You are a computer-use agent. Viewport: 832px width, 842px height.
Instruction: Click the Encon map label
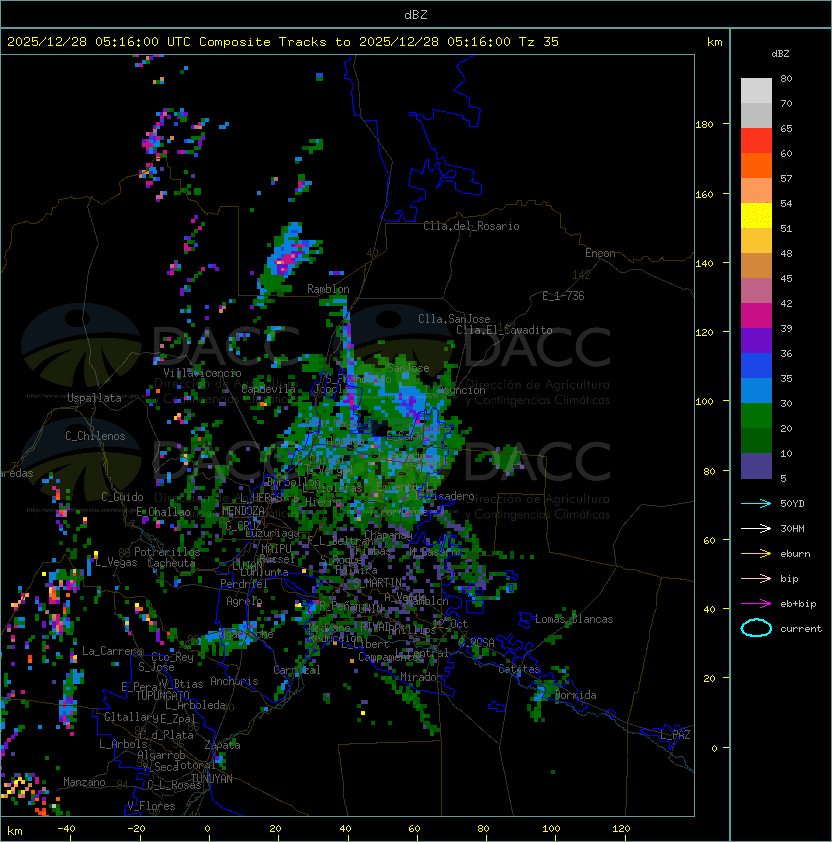coord(600,253)
